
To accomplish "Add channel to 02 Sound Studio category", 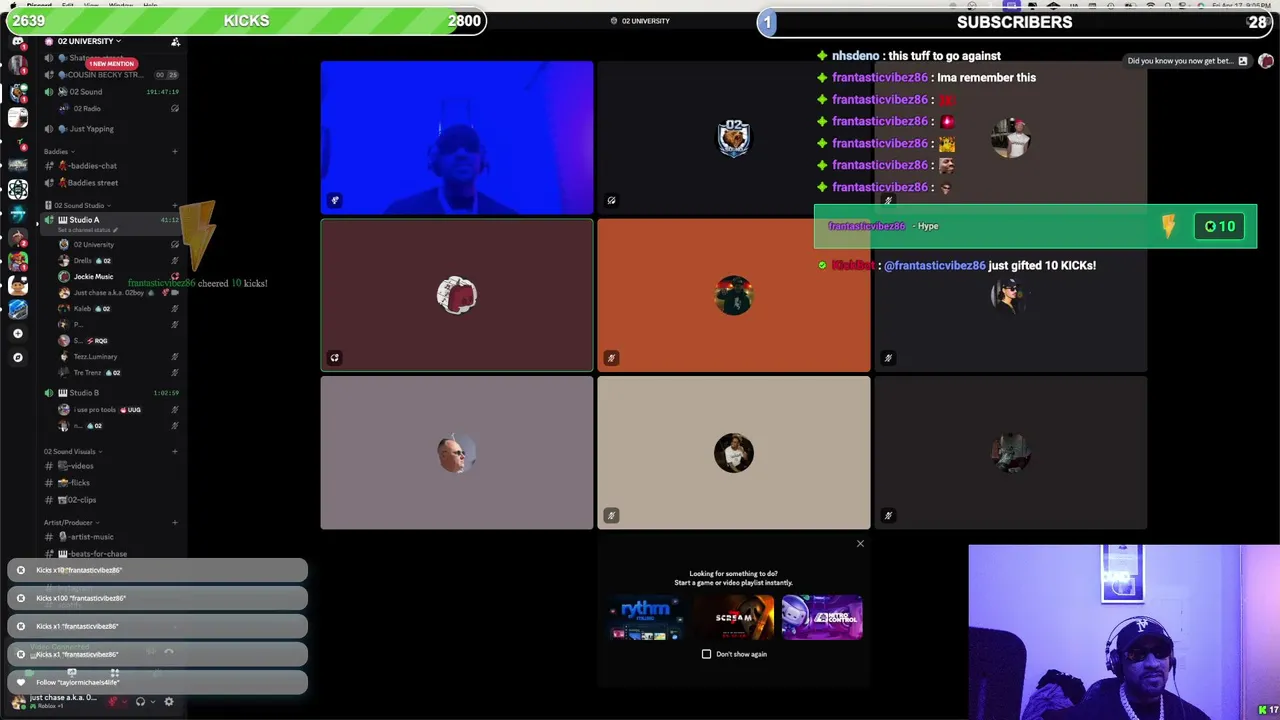I will coord(174,205).
